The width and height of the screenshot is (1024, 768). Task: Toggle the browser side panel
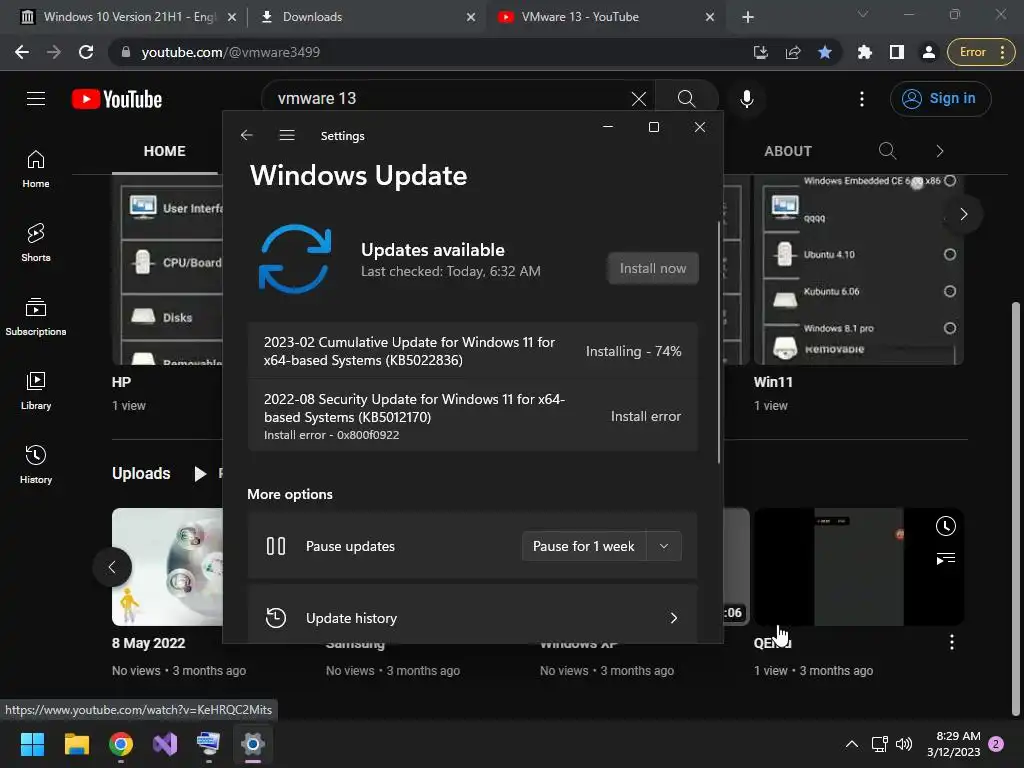coord(897,52)
